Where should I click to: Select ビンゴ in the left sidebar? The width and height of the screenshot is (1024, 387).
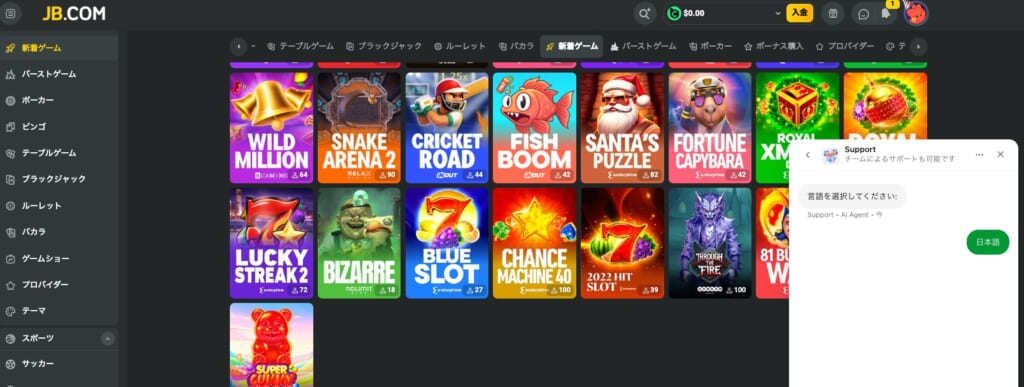point(59,126)
